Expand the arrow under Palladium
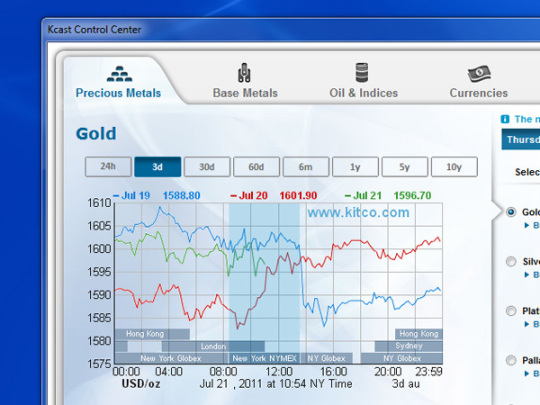 coord(526,374)
